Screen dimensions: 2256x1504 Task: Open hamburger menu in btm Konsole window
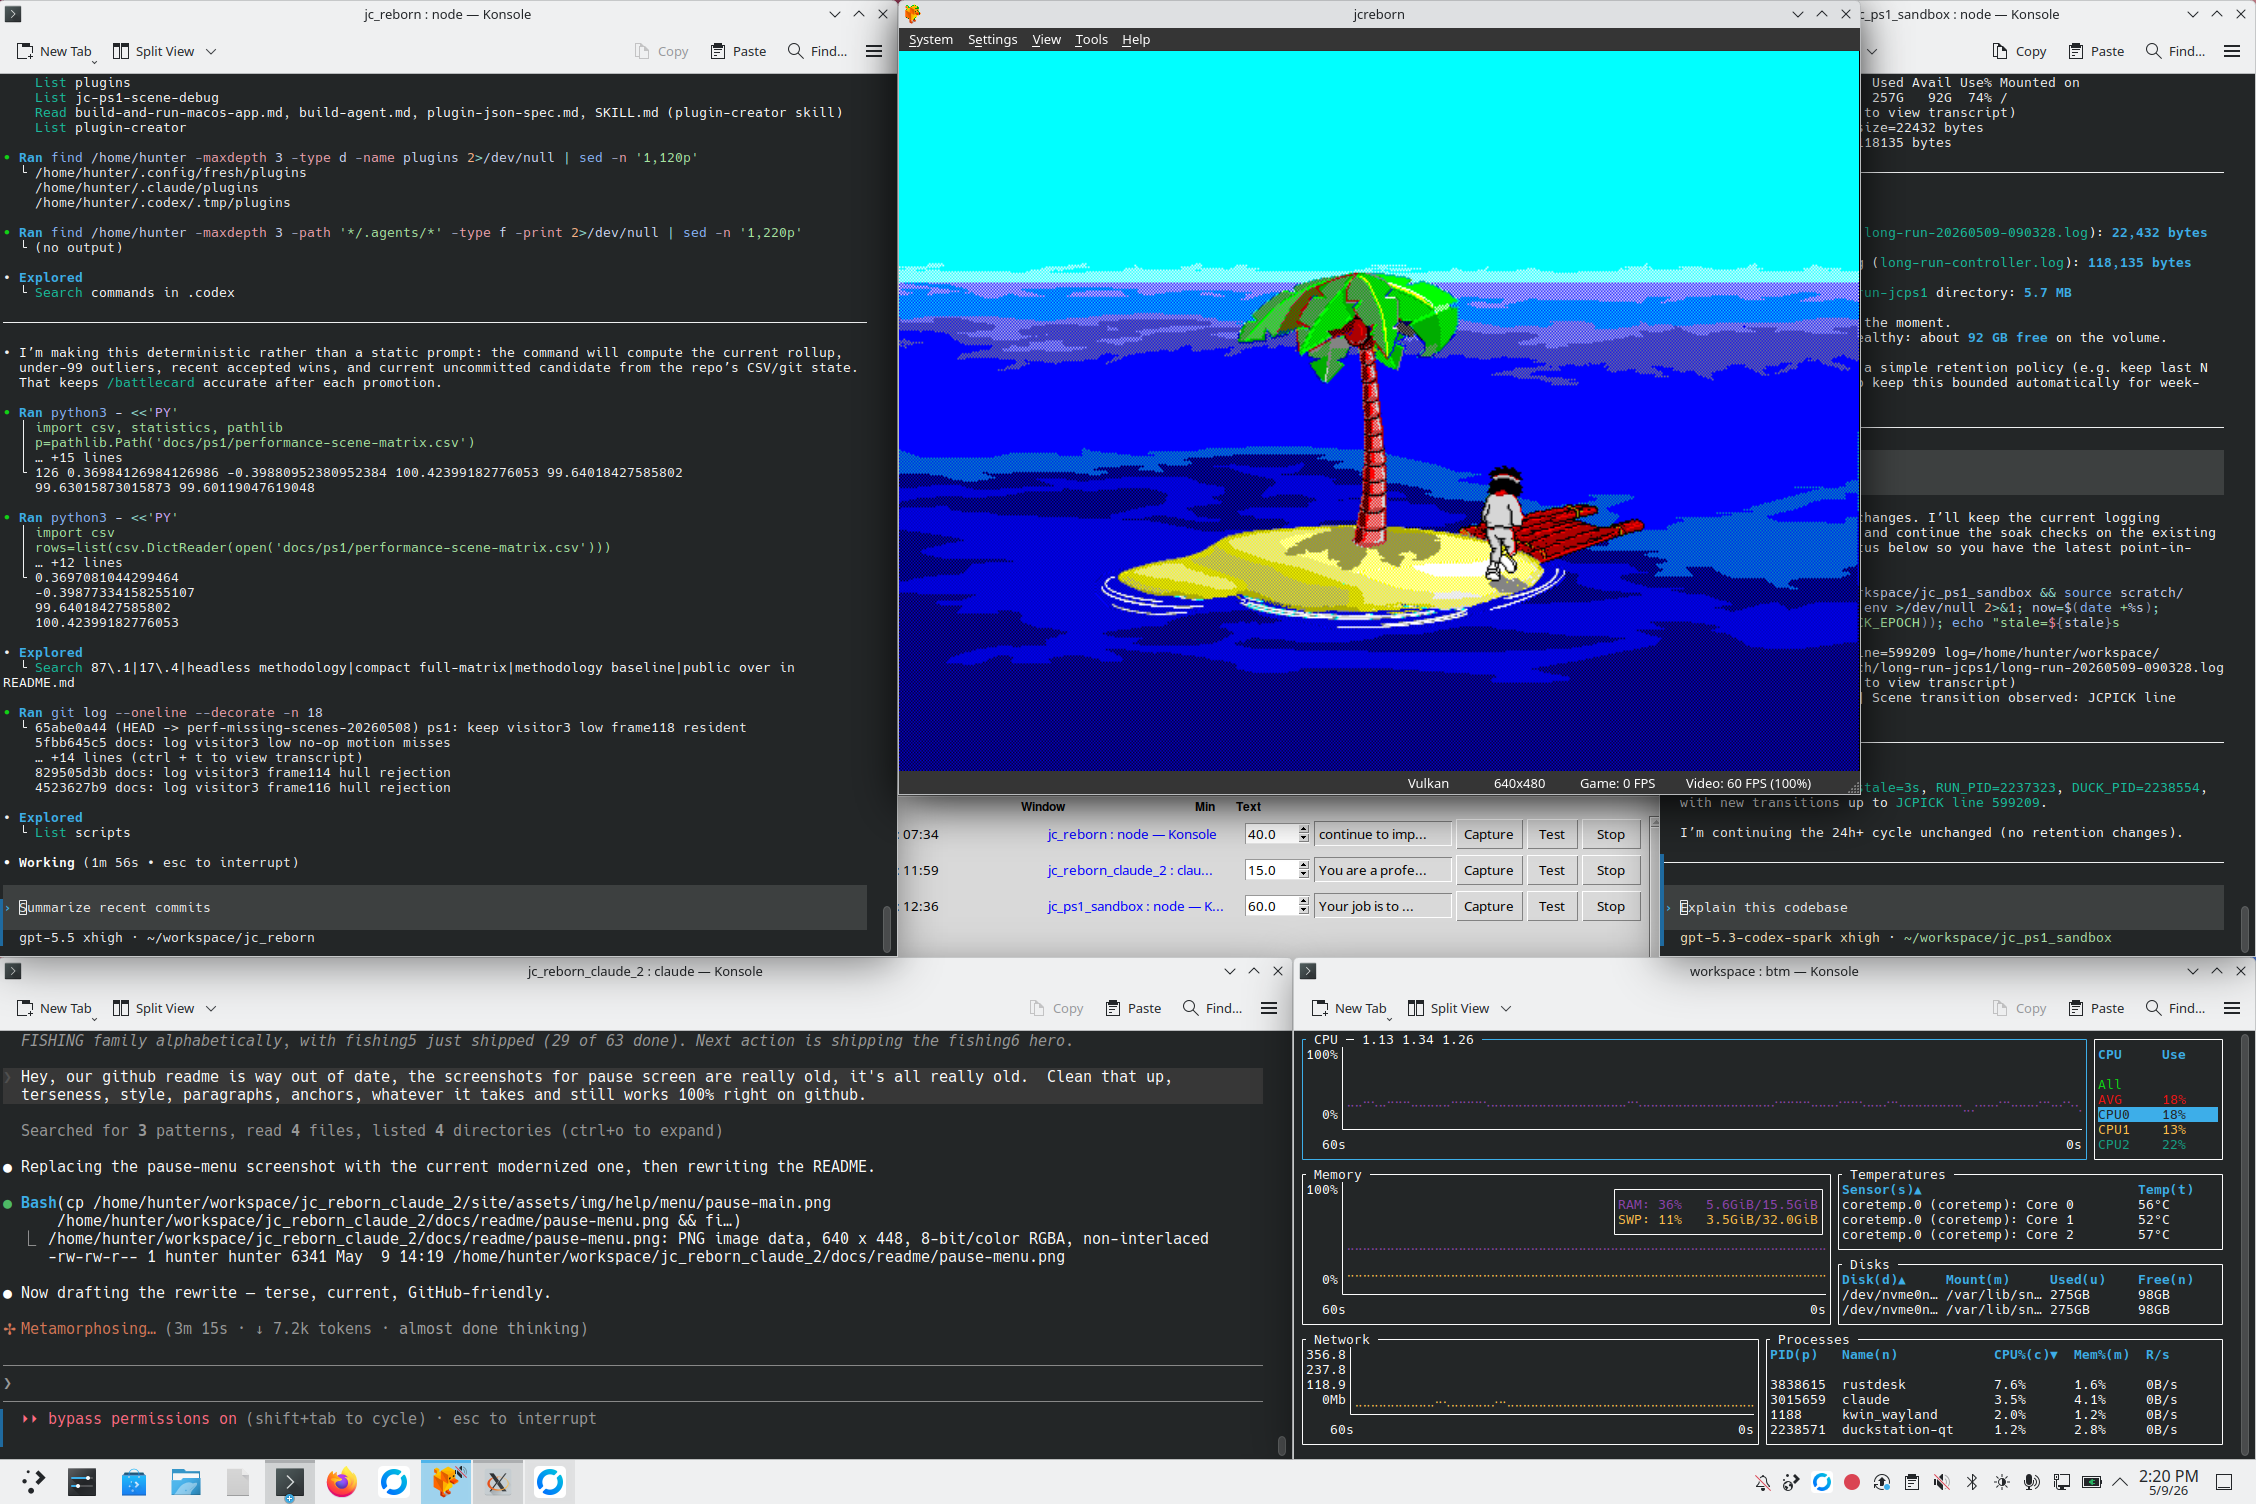click(2232, 1008)
